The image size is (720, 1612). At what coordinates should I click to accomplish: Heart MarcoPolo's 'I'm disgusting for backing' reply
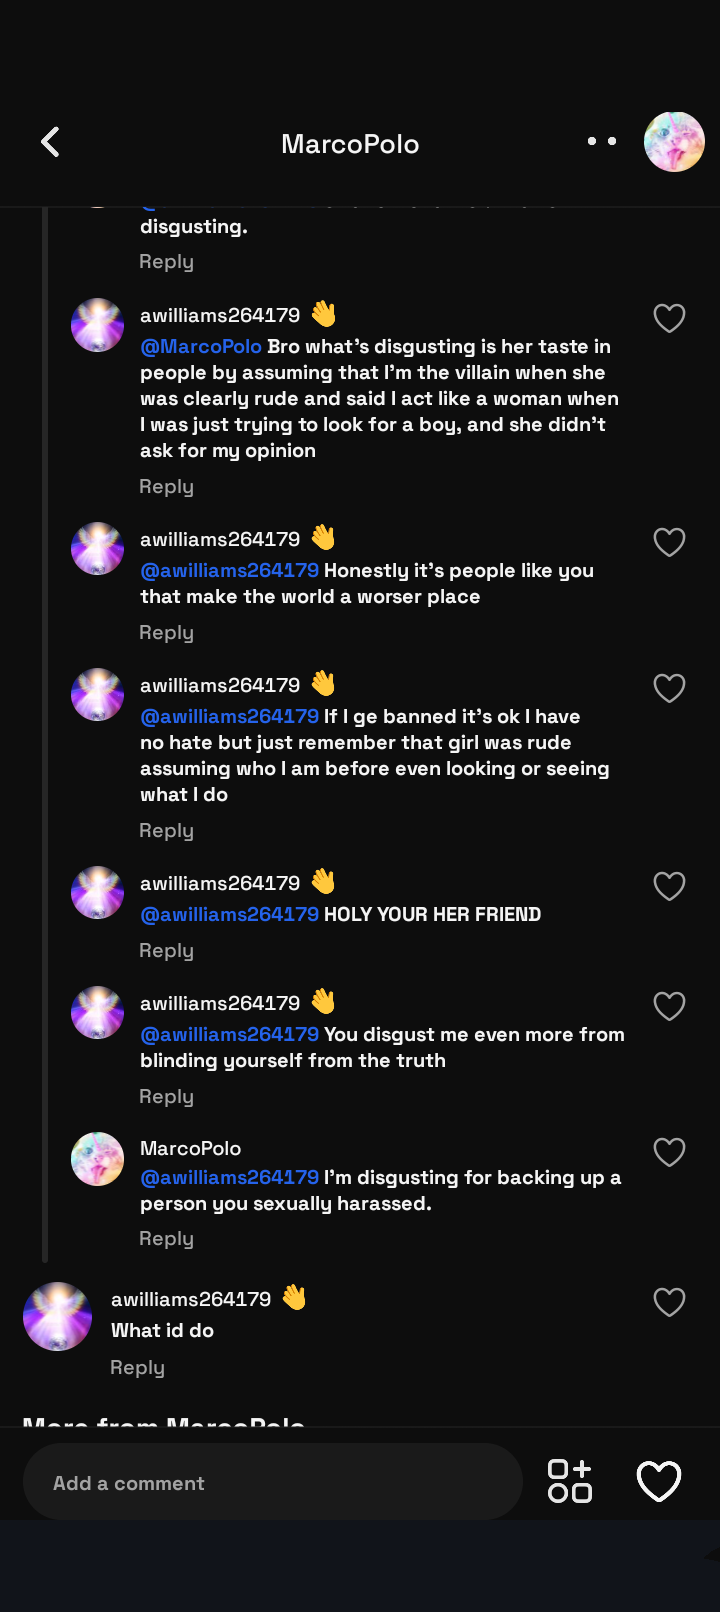tap(669, 1152)
